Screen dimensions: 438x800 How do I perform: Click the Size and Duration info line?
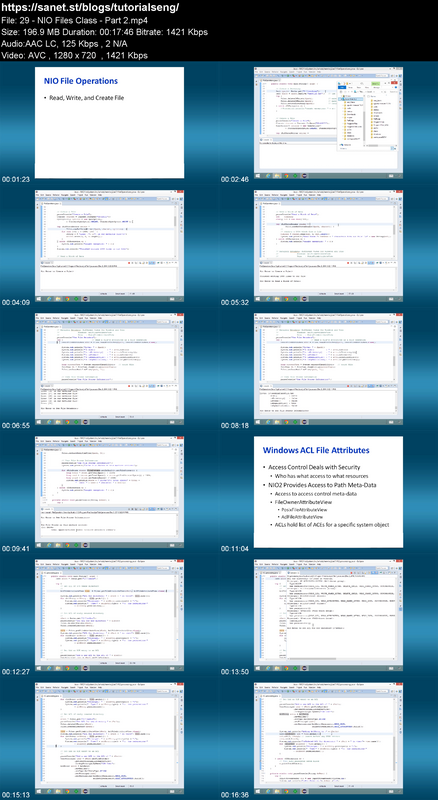click(104, 32)
